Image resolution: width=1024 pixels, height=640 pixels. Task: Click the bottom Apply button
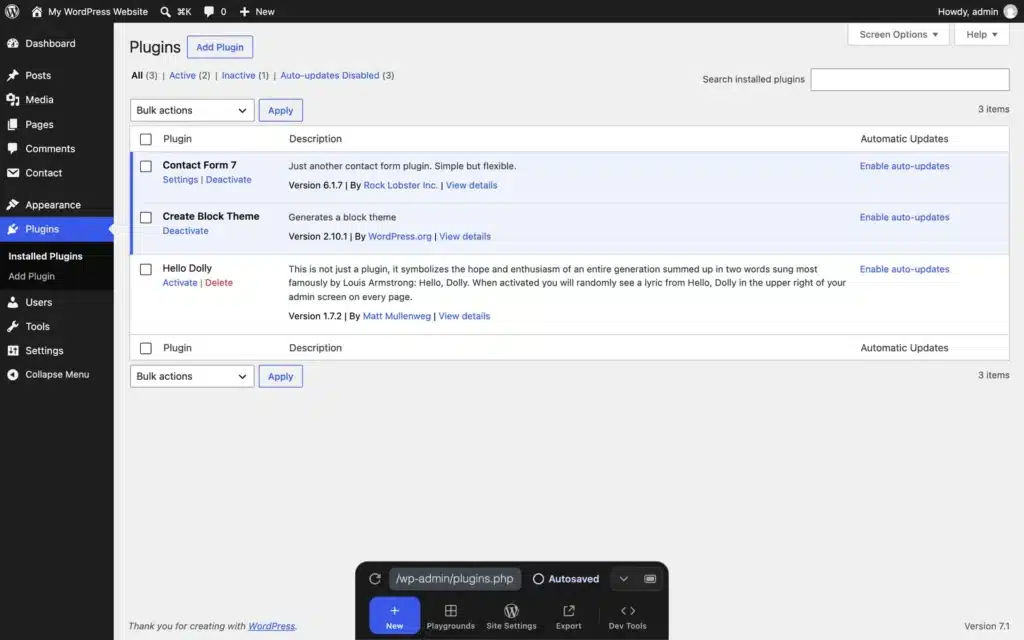tap(280, 376)
